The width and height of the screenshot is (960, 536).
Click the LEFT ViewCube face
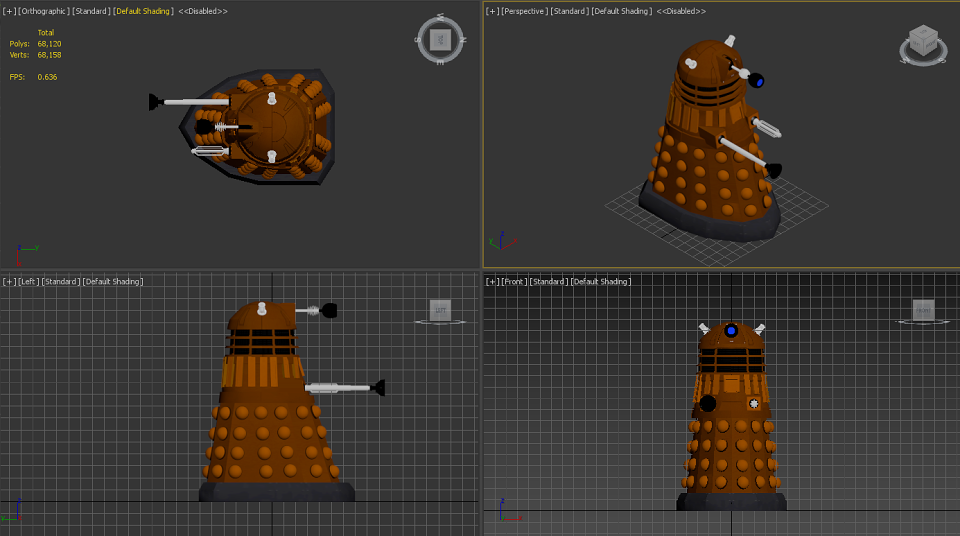(440, 310)
